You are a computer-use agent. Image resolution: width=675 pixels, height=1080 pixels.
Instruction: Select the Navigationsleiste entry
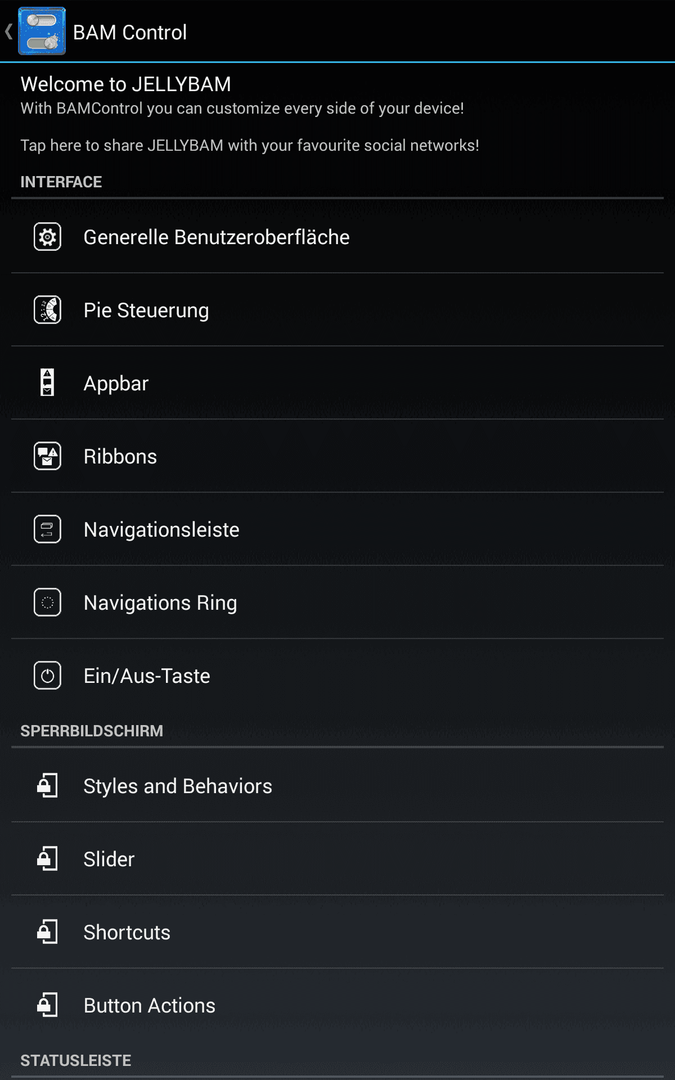tap(338, 529)
